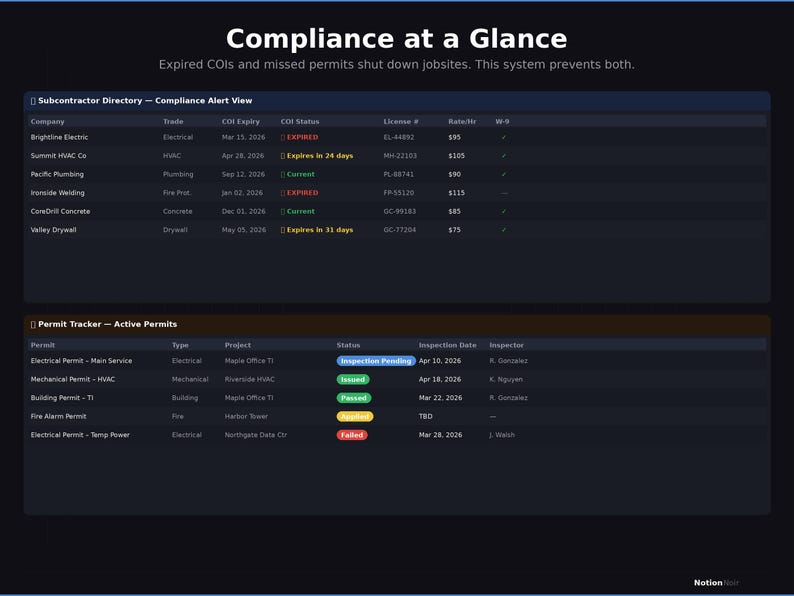Click the W-9 checkmark for CoreDrill Concrete
794x596 pixels.
coord(504,212)
